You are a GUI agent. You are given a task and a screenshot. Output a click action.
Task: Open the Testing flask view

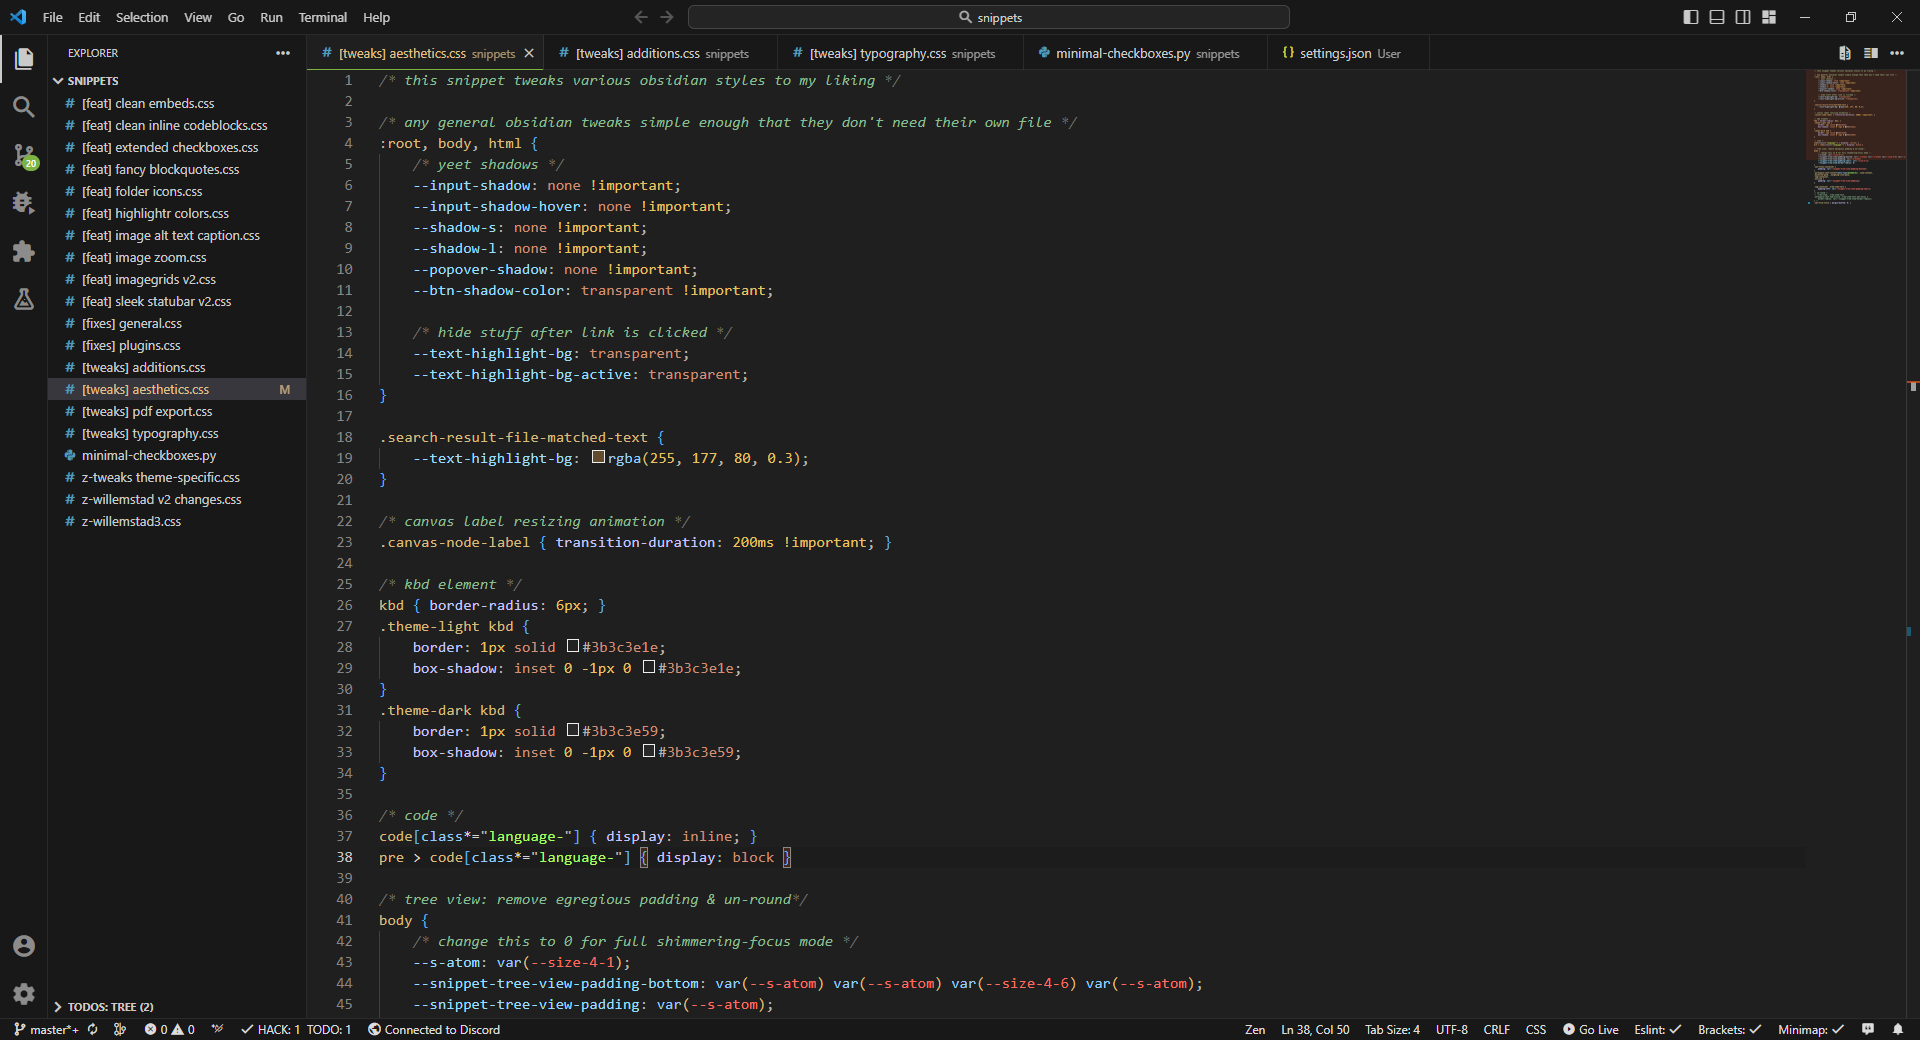24,299
